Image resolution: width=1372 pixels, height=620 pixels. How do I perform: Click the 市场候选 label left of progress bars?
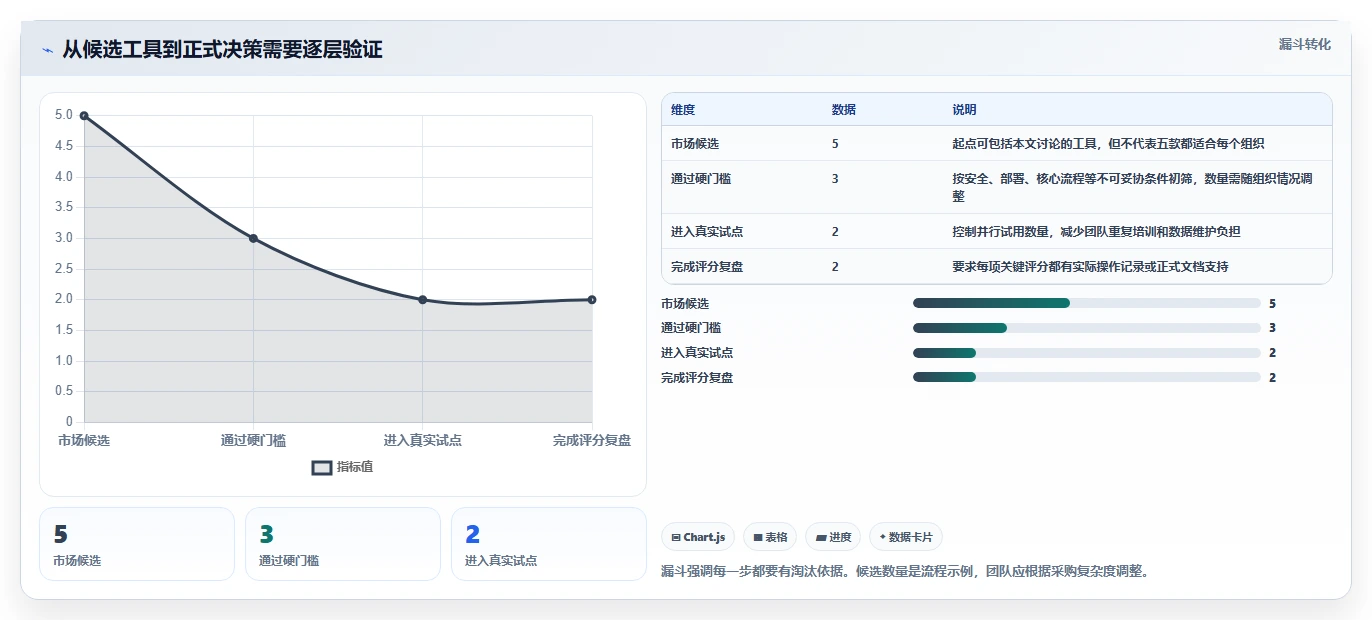tap(685, 303)
